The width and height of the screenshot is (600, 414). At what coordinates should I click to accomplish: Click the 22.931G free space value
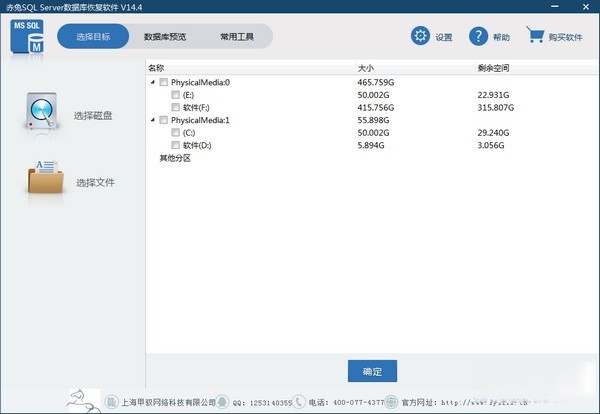(493, 95)
